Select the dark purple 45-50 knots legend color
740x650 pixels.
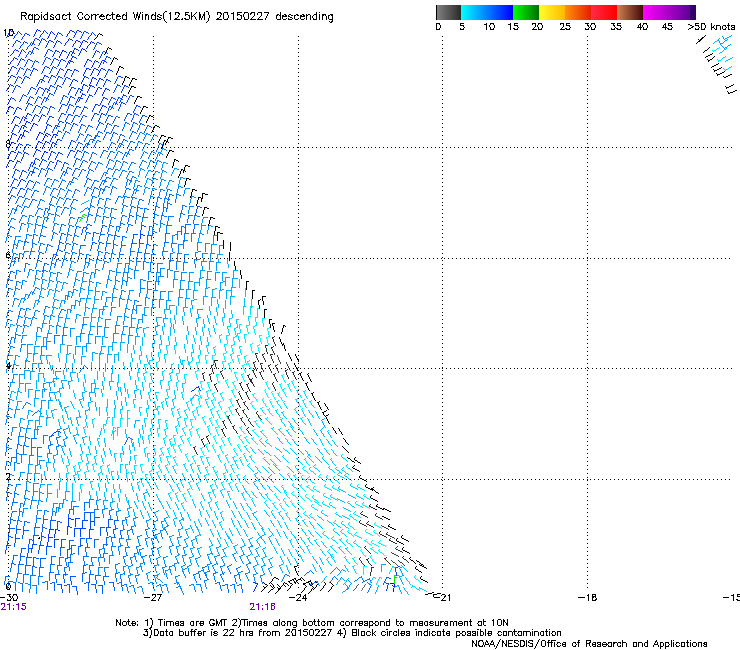(x=682, y=12)
